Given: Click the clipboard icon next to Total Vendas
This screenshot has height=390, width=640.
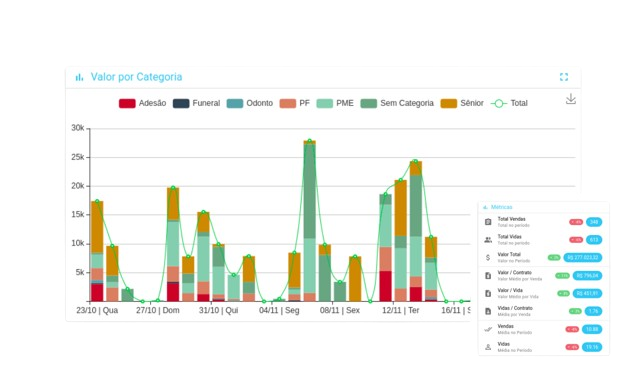Looking at the screenshot, I should 488,222.
